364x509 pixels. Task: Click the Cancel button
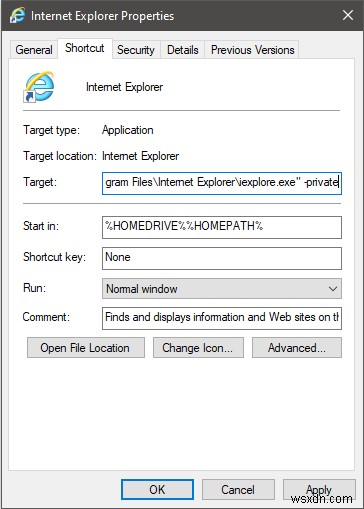(x=238, y=489)
